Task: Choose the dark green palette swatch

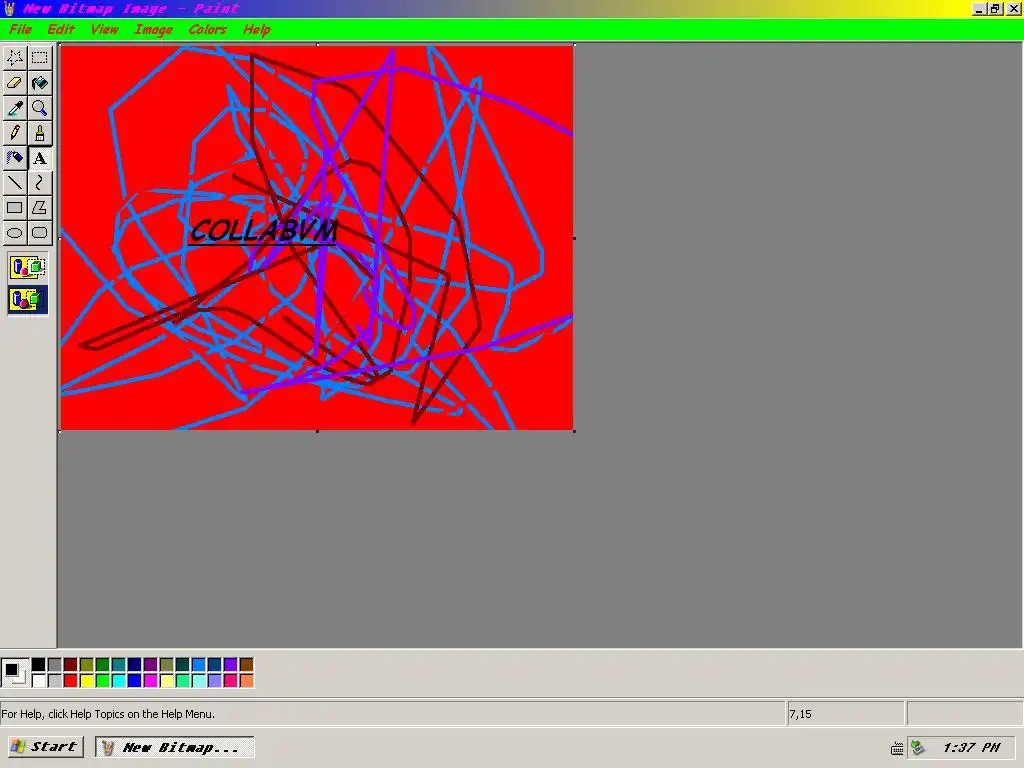Action: coord(103,665)
